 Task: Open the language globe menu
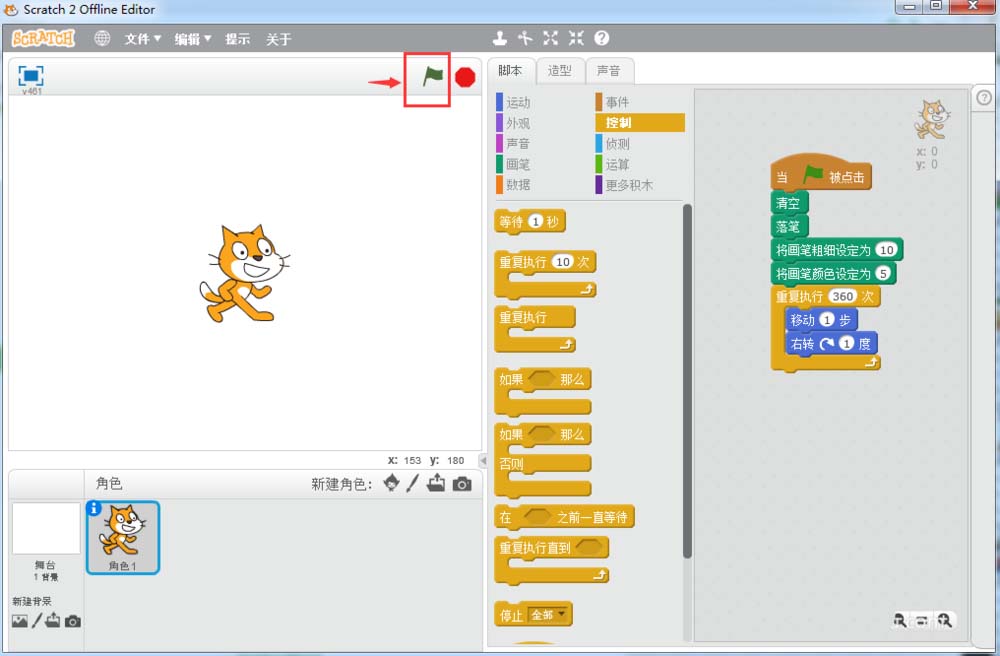[102, 38]
